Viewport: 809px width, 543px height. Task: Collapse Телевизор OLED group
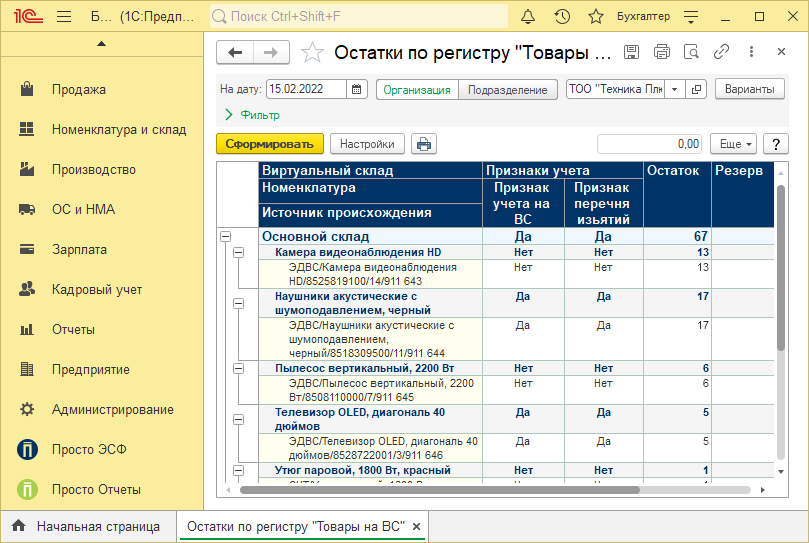pyautogui.click(x=238, y=420)
